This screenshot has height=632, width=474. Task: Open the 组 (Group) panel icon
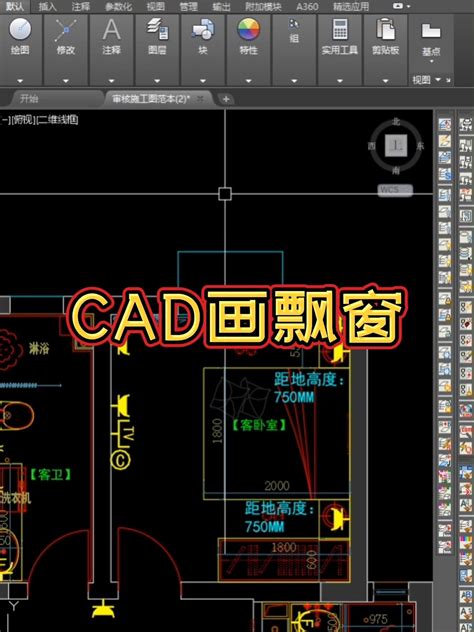tap(294, 24)
